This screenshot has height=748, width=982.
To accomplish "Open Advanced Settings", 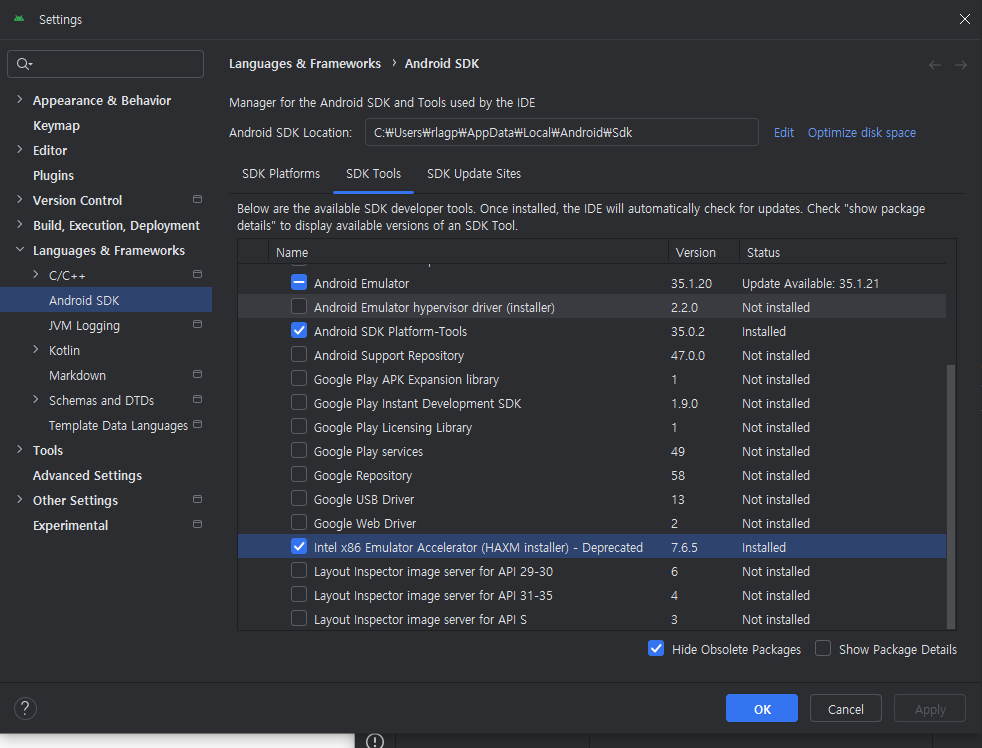I will pyautogui.click(x=87, y=475).
